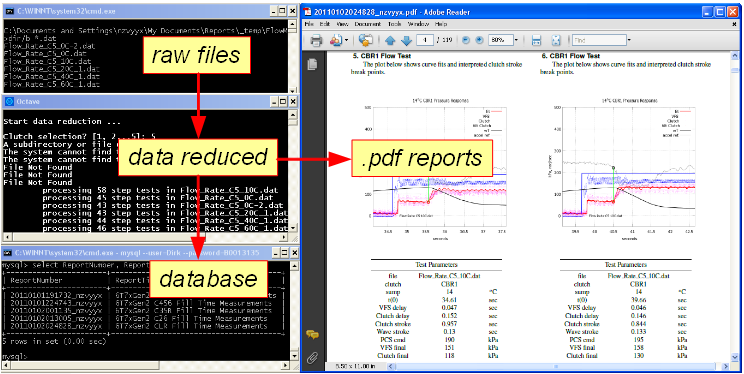This screenshot has width=744, height=374.
Task: Click Reader horizontal scrollbar left arrow
Action: (x=392, y=366)
